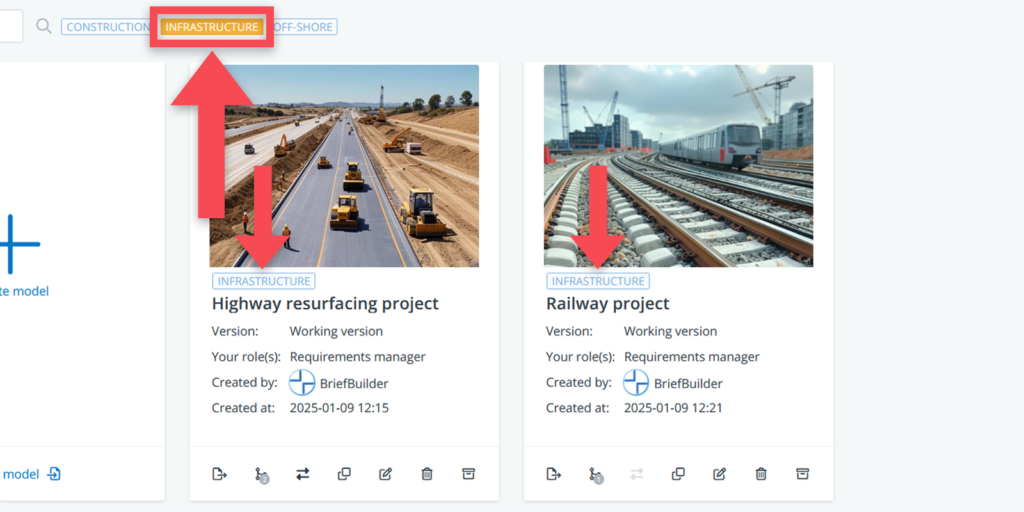This screenshot has height=512, width=1024.
Task: Delete the Highway resurfacing project
Action: (427, 474)
